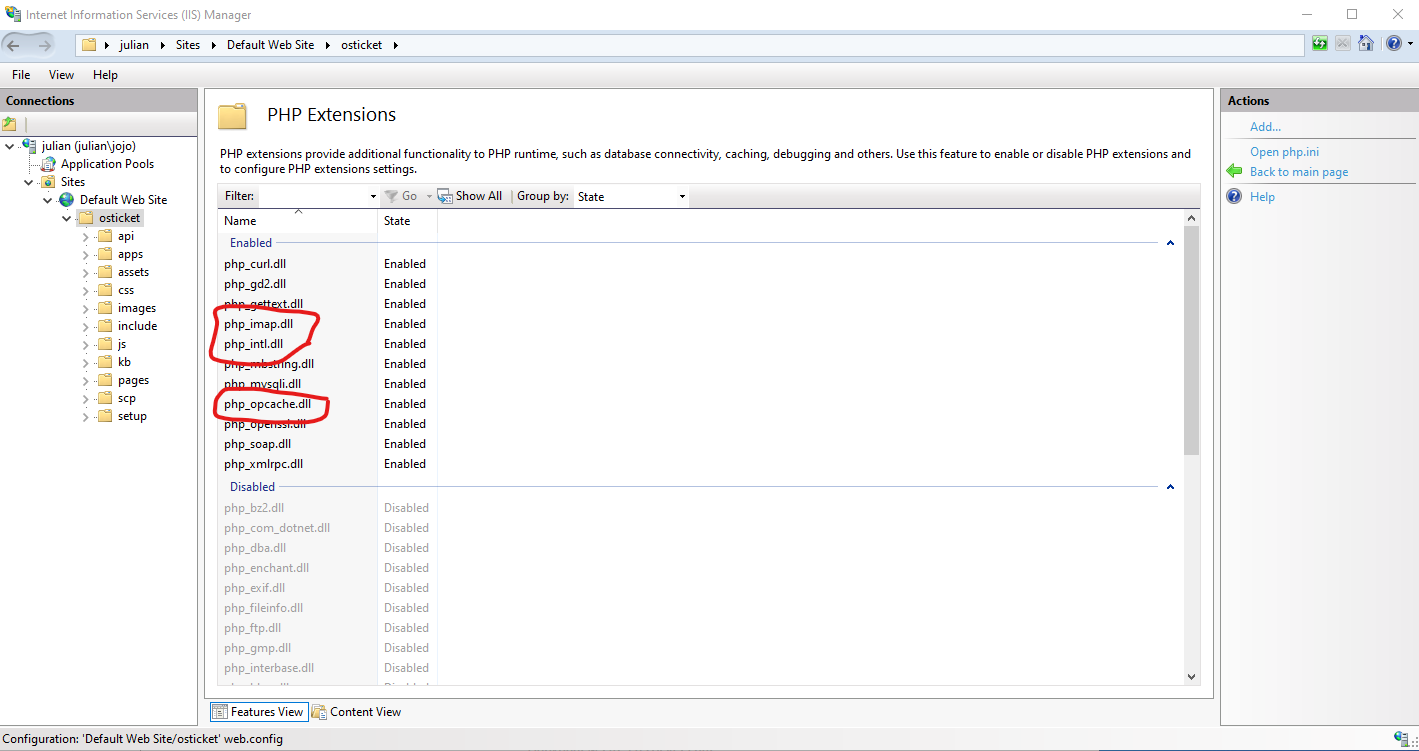Viewport: 1419px width, 751px height.
Task: Open Help in the Actions panel
Action: pos(1262,197)
